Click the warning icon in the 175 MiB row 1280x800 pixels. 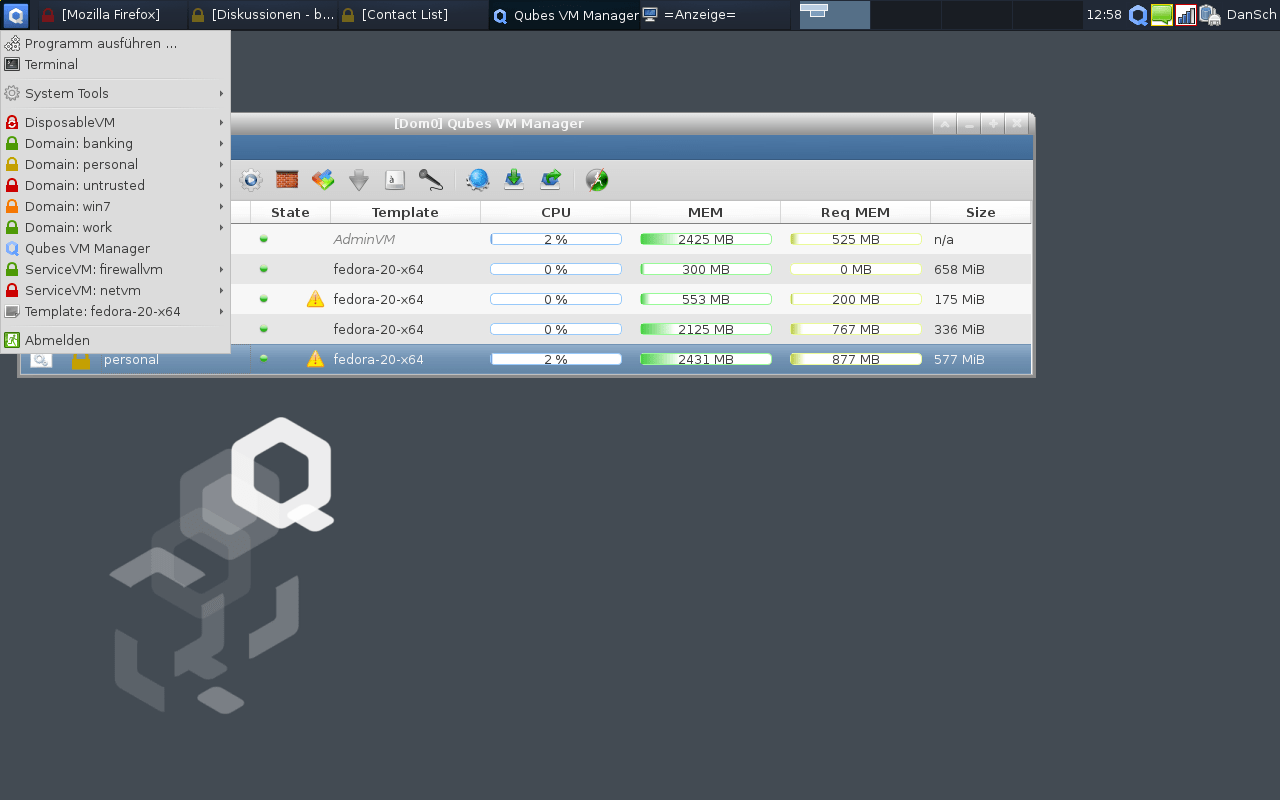(x=315, y=299)
